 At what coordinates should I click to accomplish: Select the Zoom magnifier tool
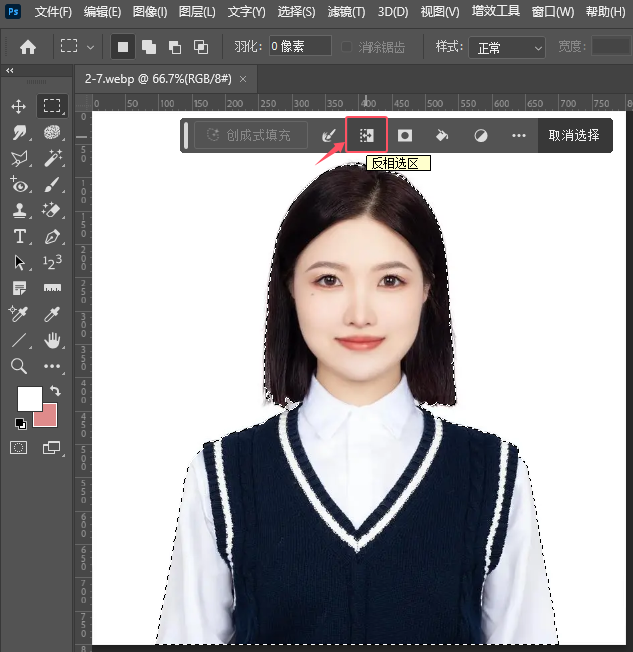[x=19, y=366]
